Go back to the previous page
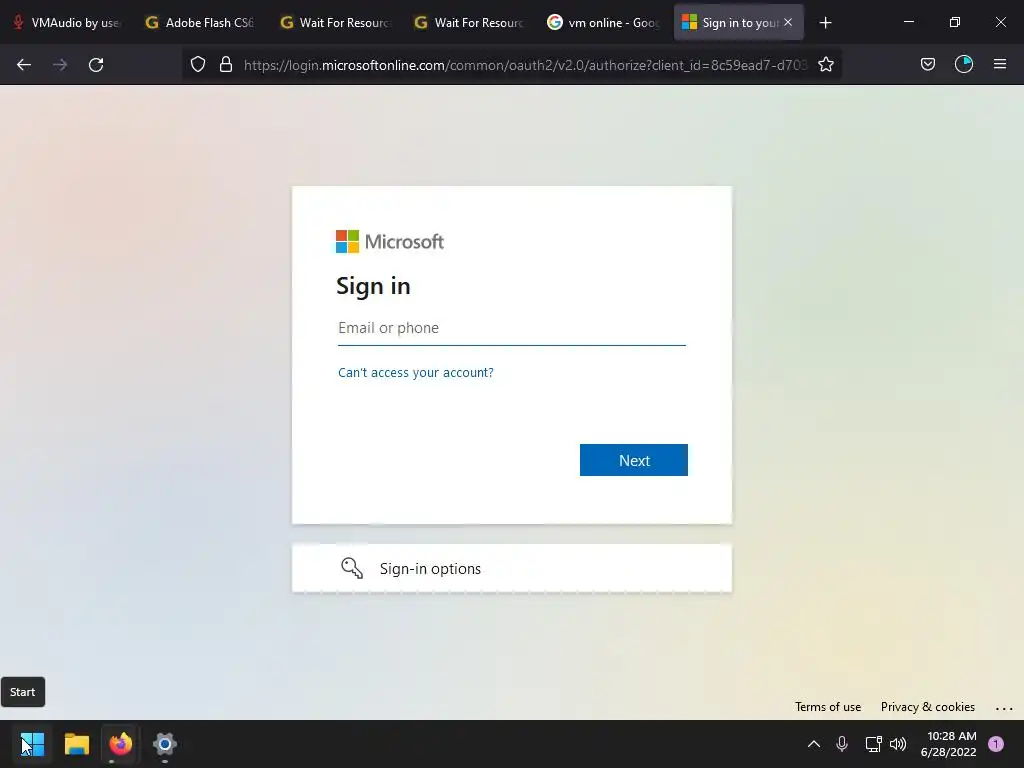 (x=24, y=65)
